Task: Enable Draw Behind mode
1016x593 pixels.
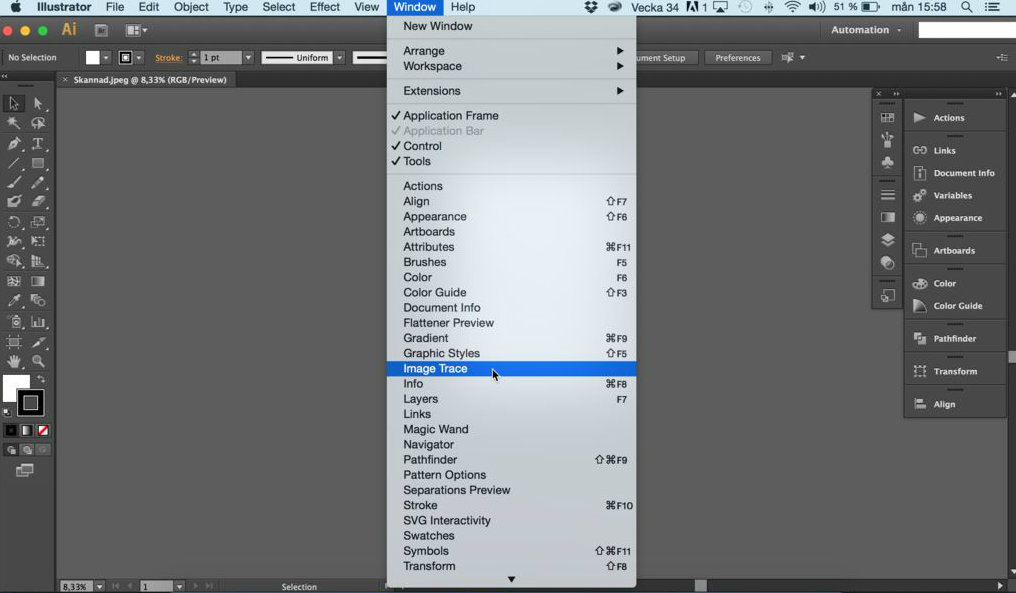Action: (27, 450)
